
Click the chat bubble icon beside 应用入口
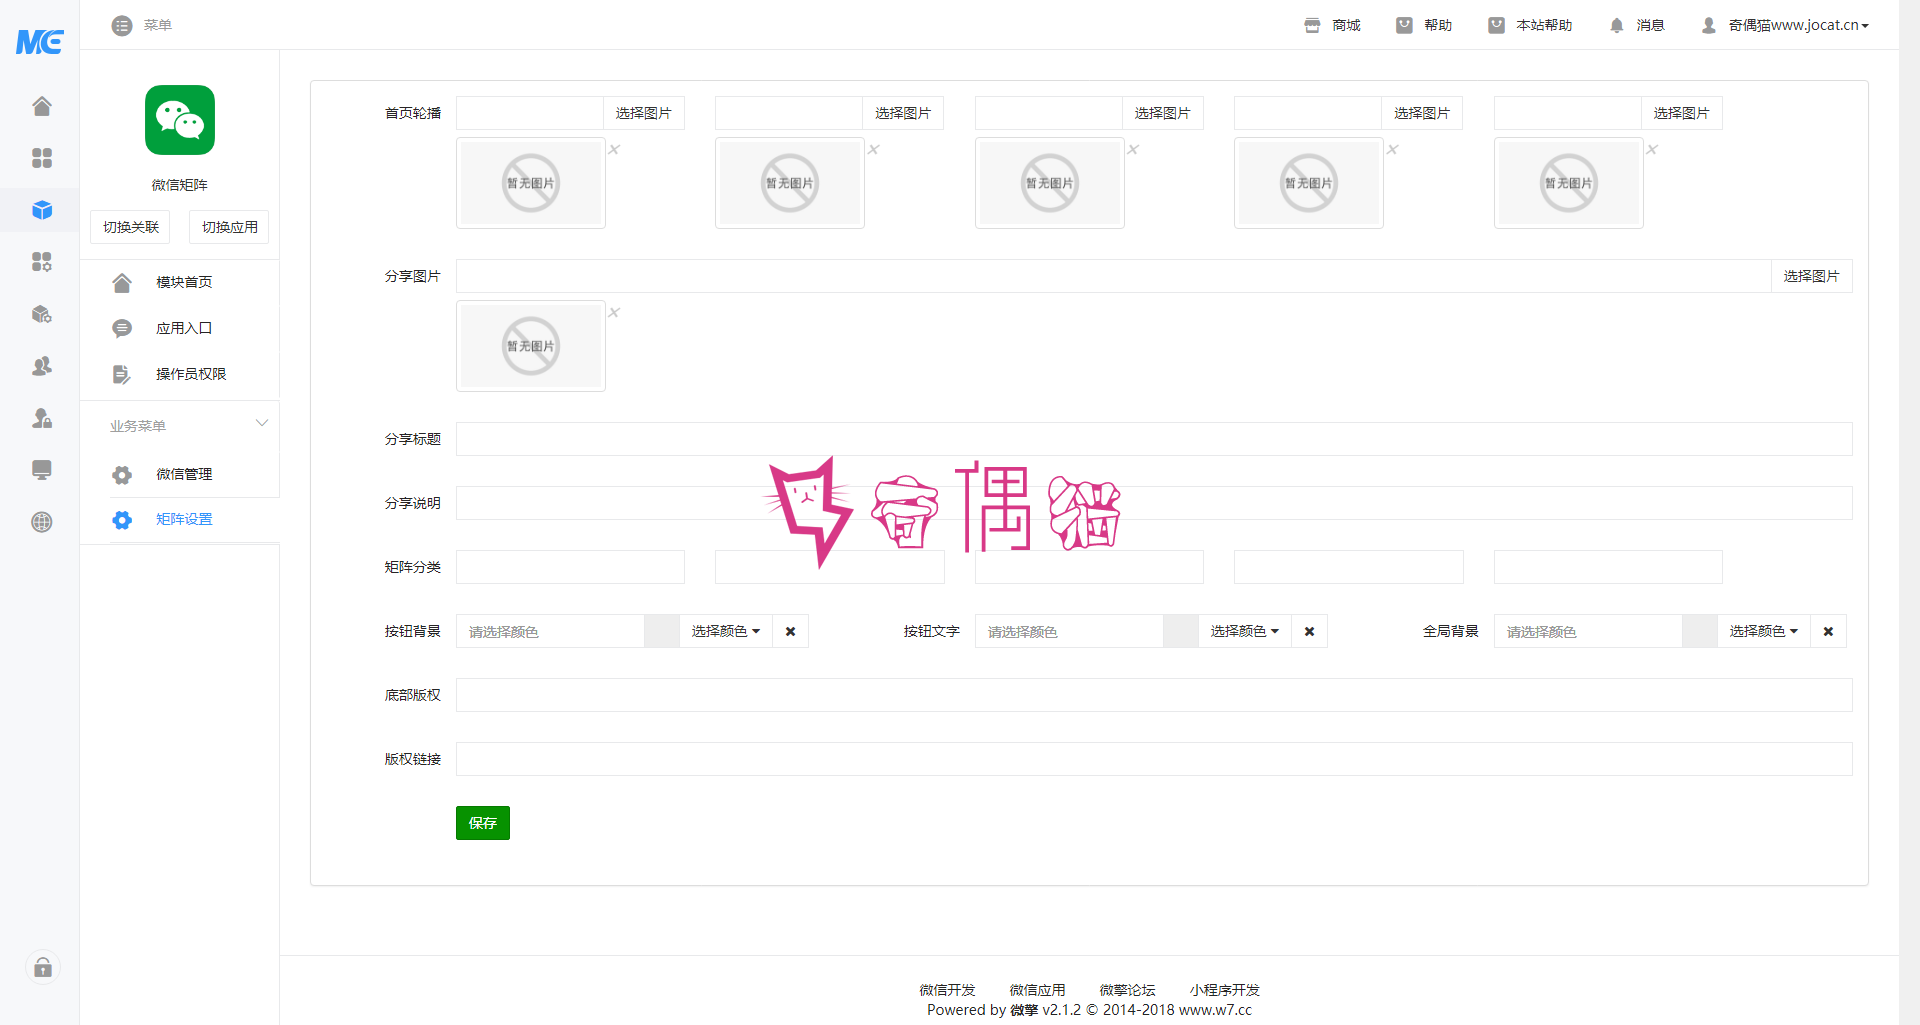pyautogui.click(x=122, y=328)
